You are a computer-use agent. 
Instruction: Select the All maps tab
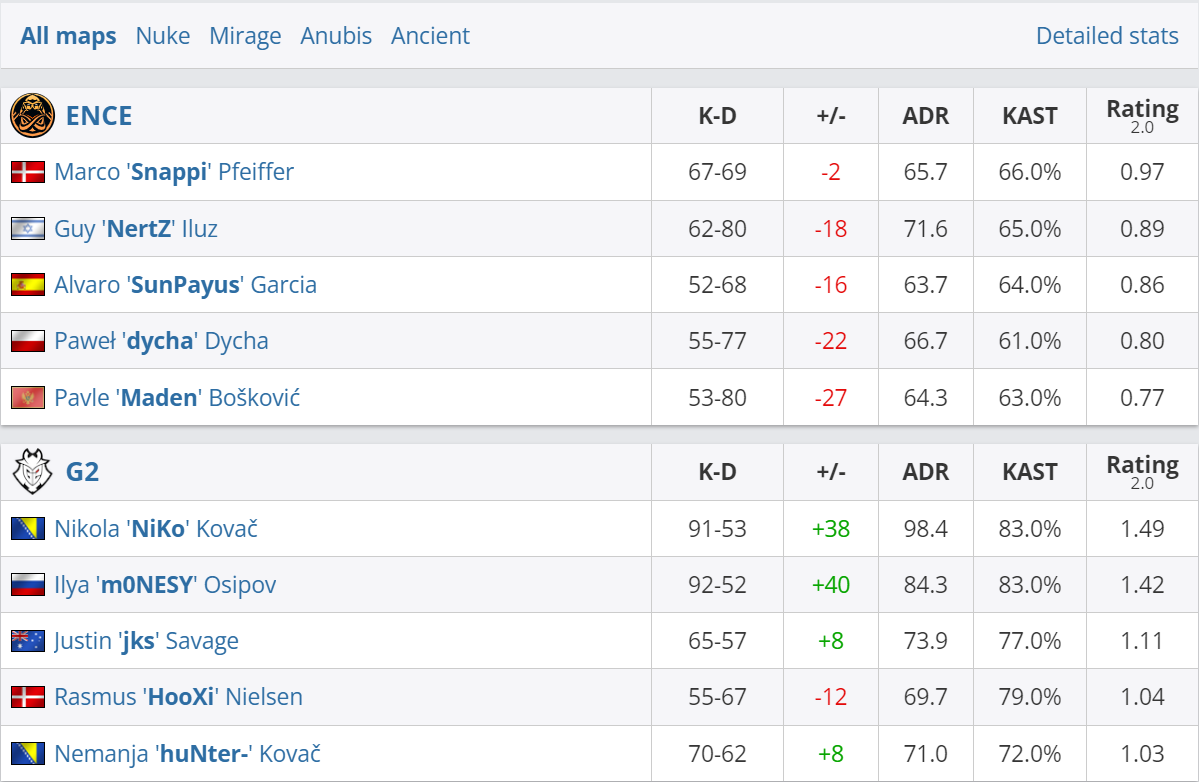click(x=68, y=36)
